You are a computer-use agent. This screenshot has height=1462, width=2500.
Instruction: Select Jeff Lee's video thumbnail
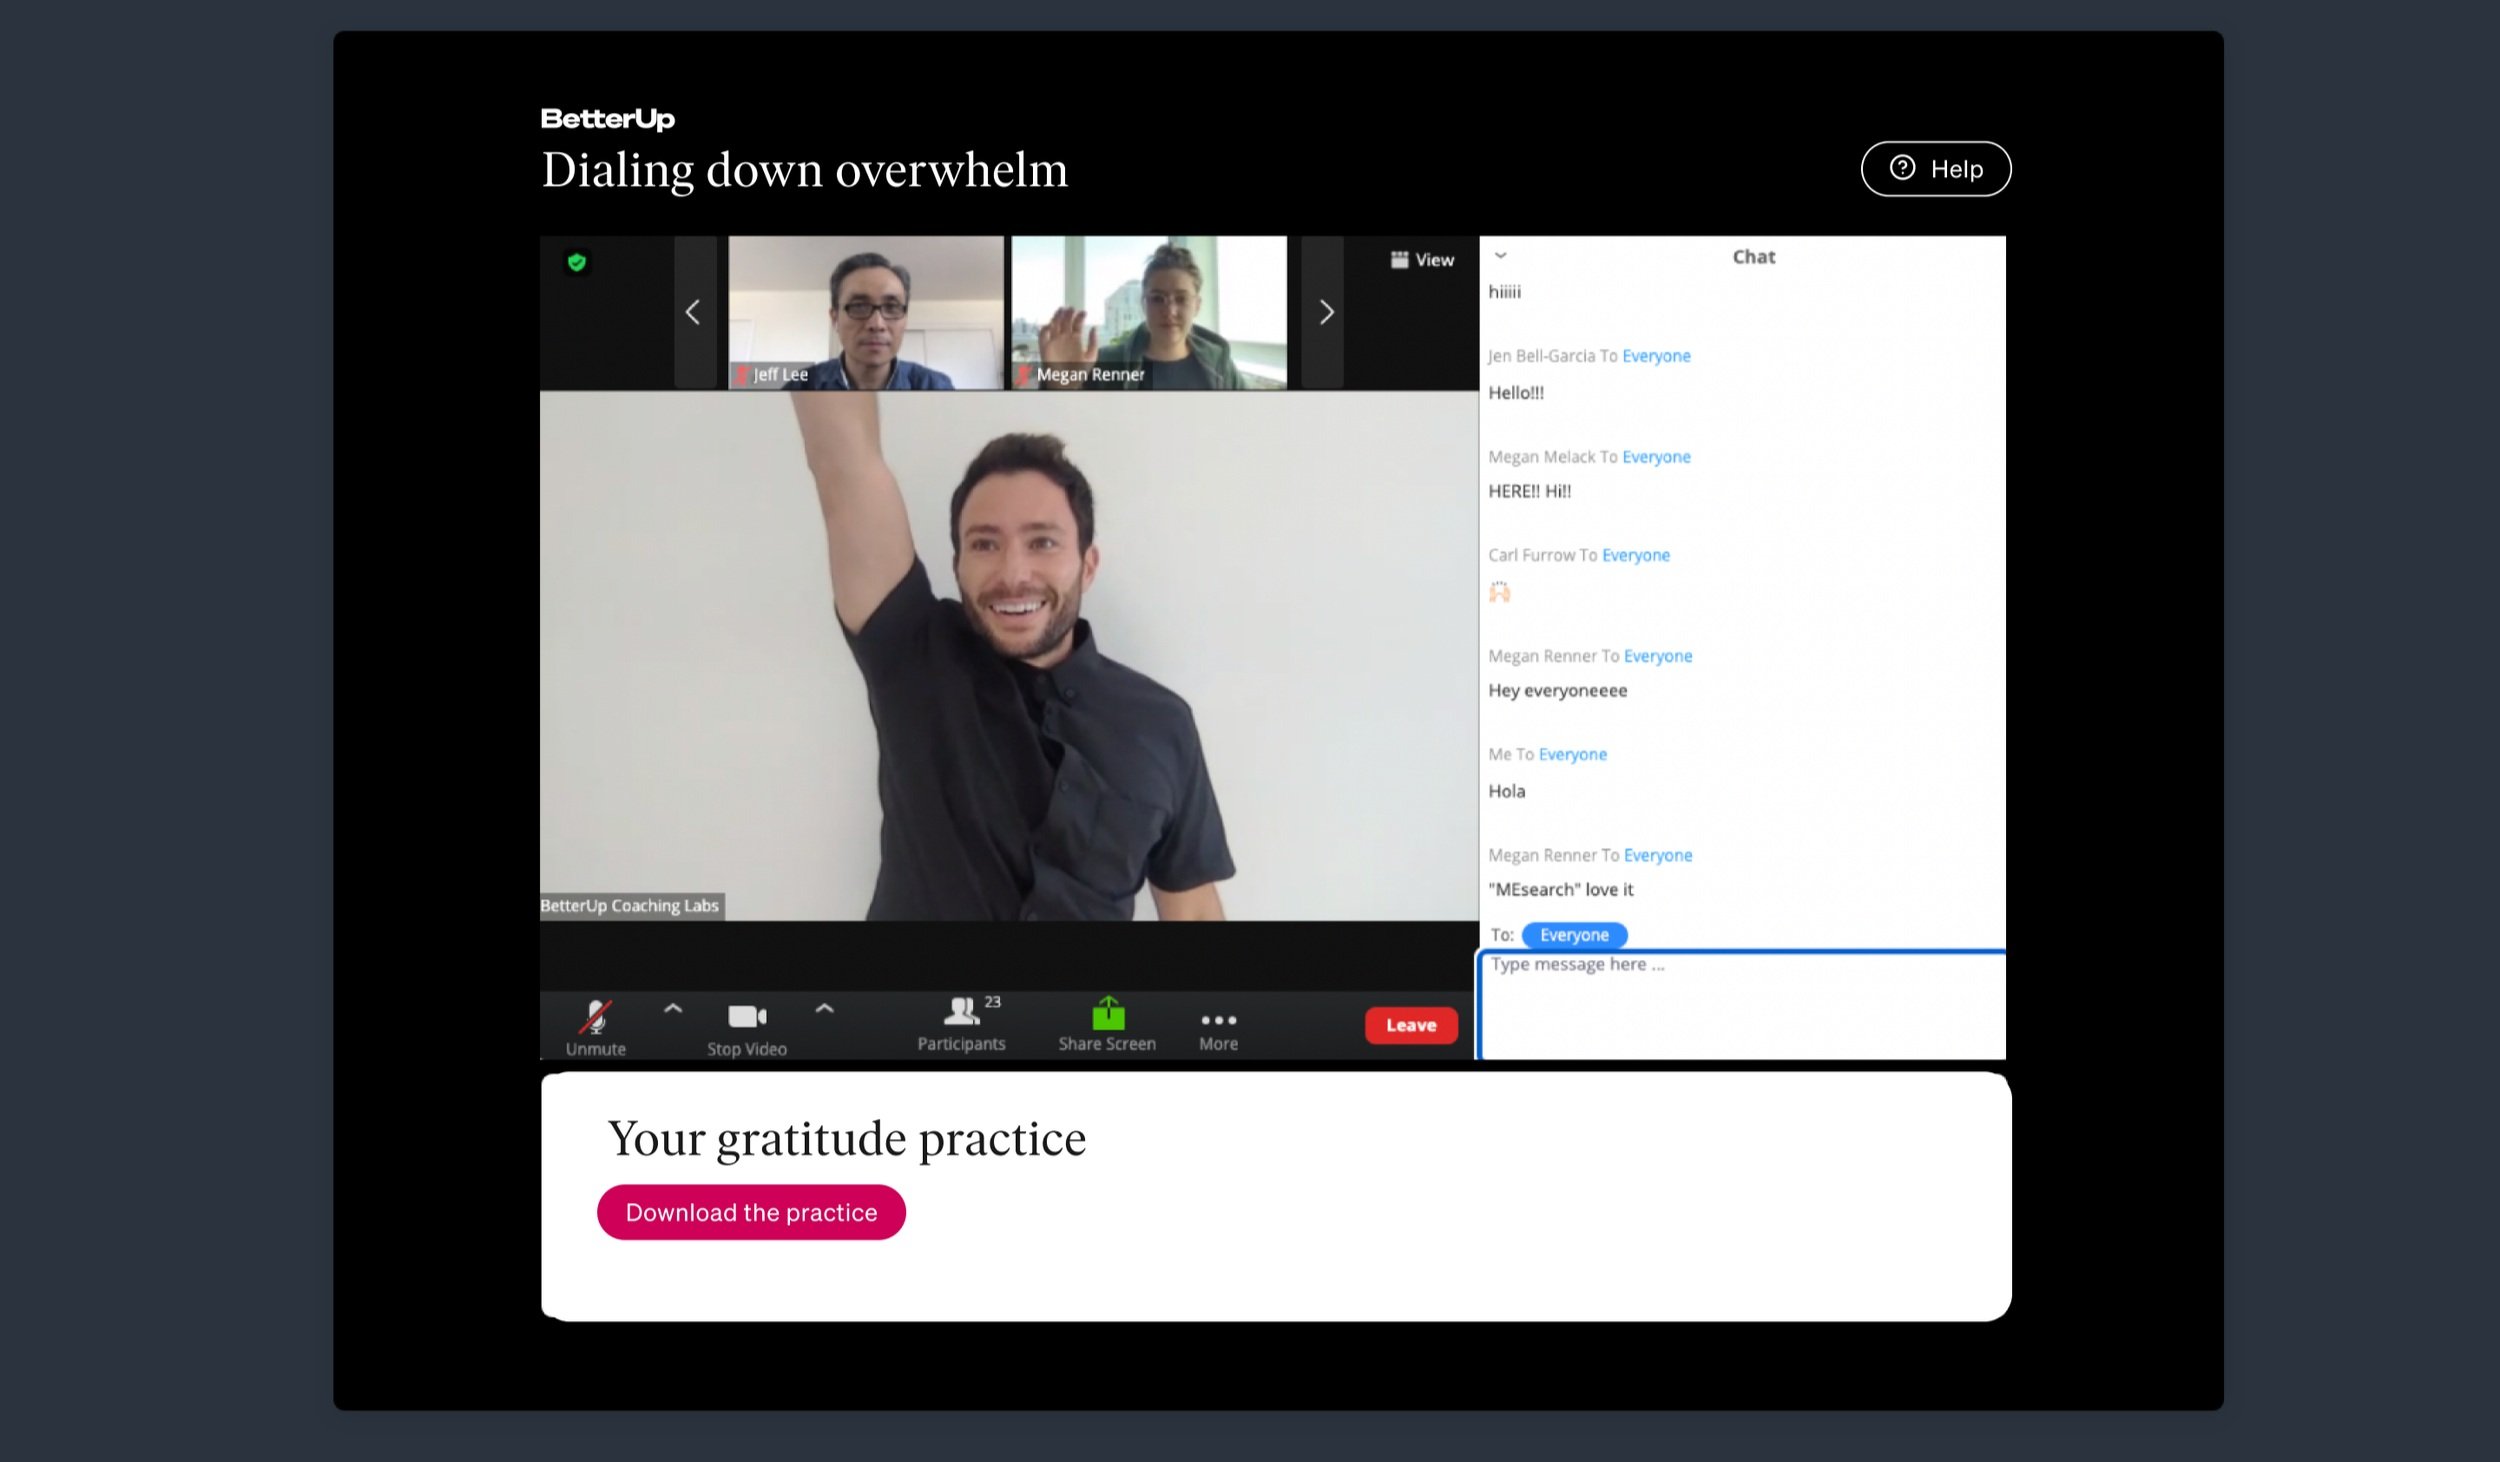pyautogui.click(x=866, y=312)
